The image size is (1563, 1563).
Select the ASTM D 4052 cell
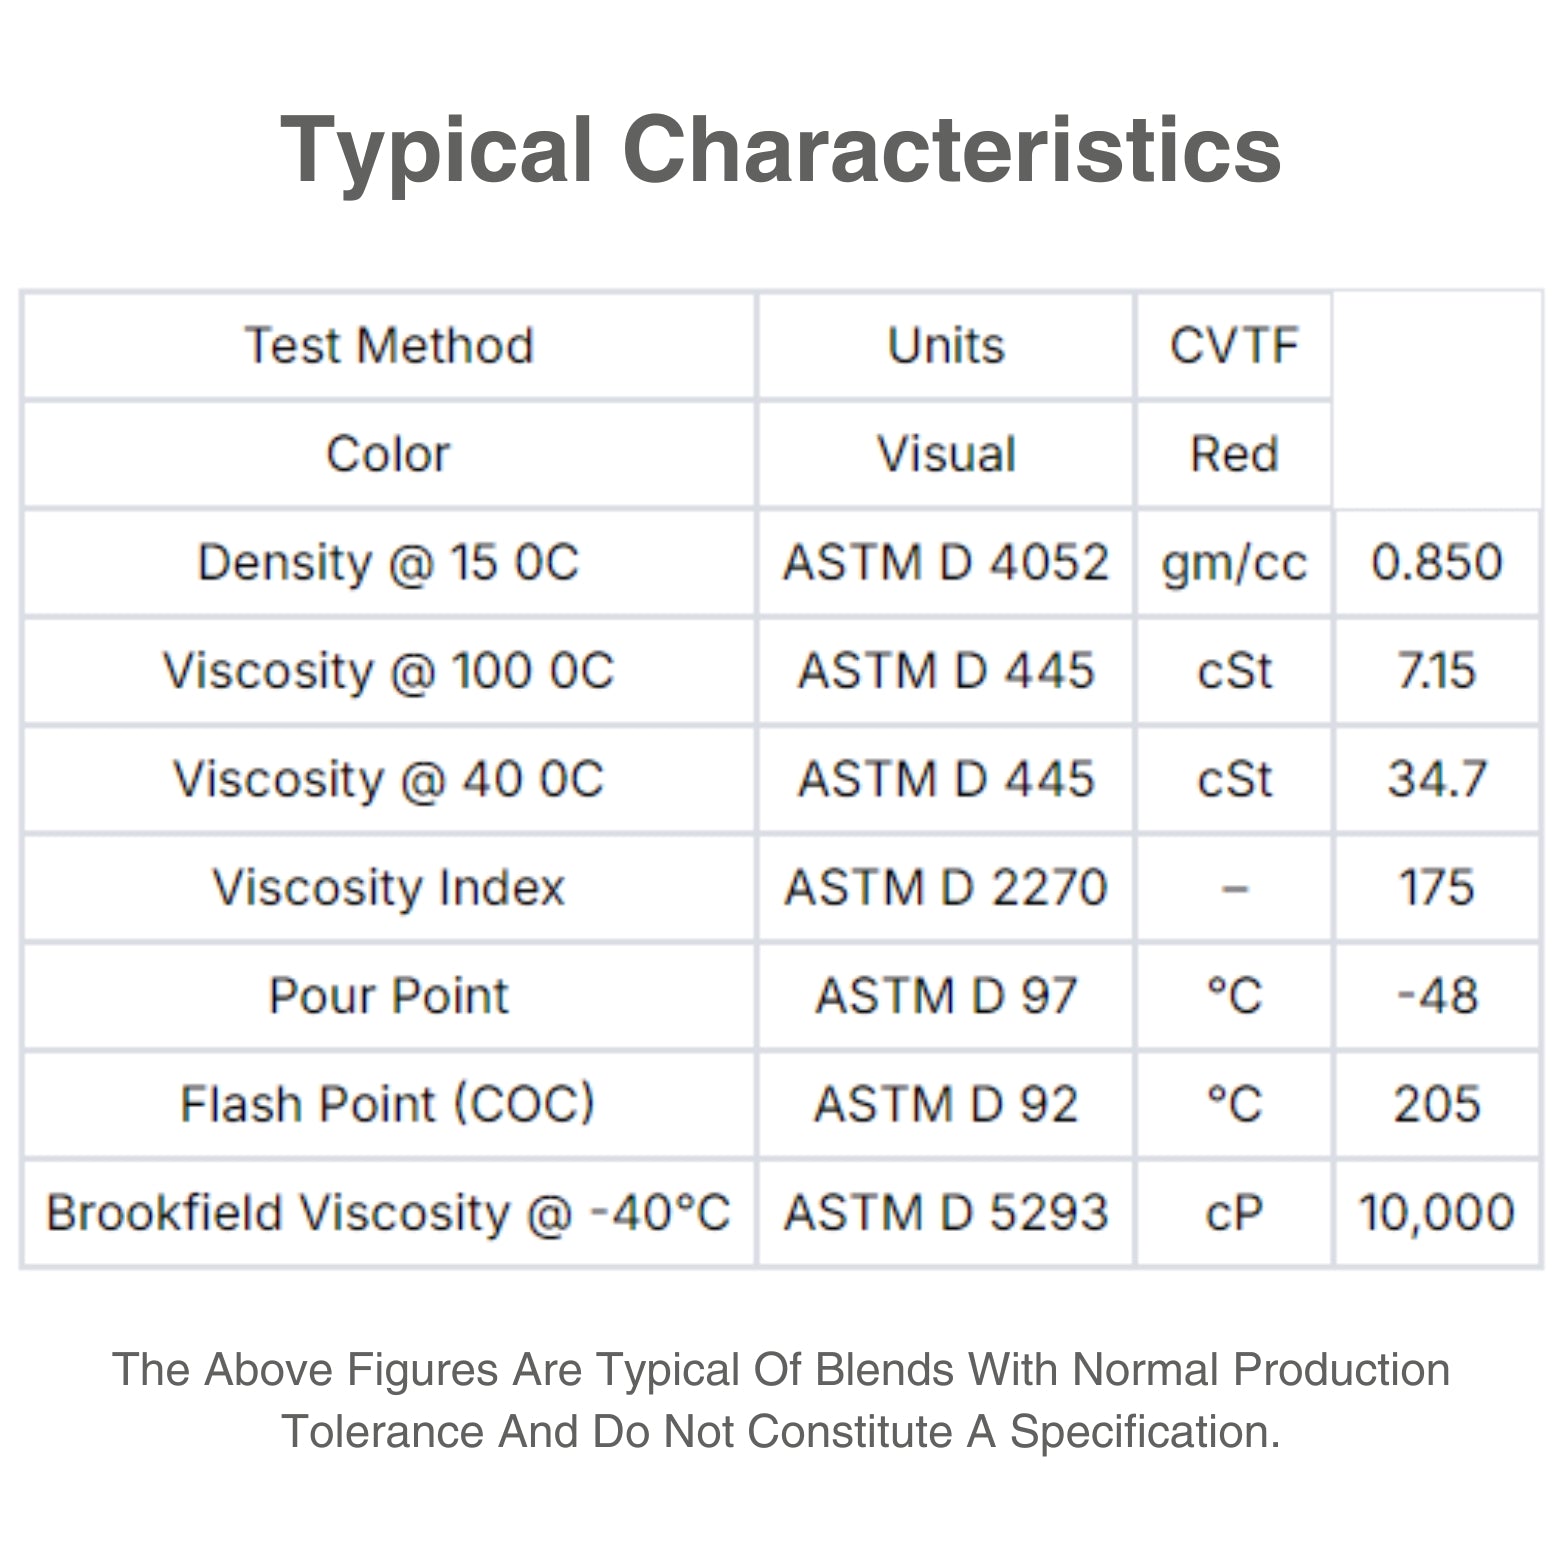pyautogui.click(x=946, y=562)
